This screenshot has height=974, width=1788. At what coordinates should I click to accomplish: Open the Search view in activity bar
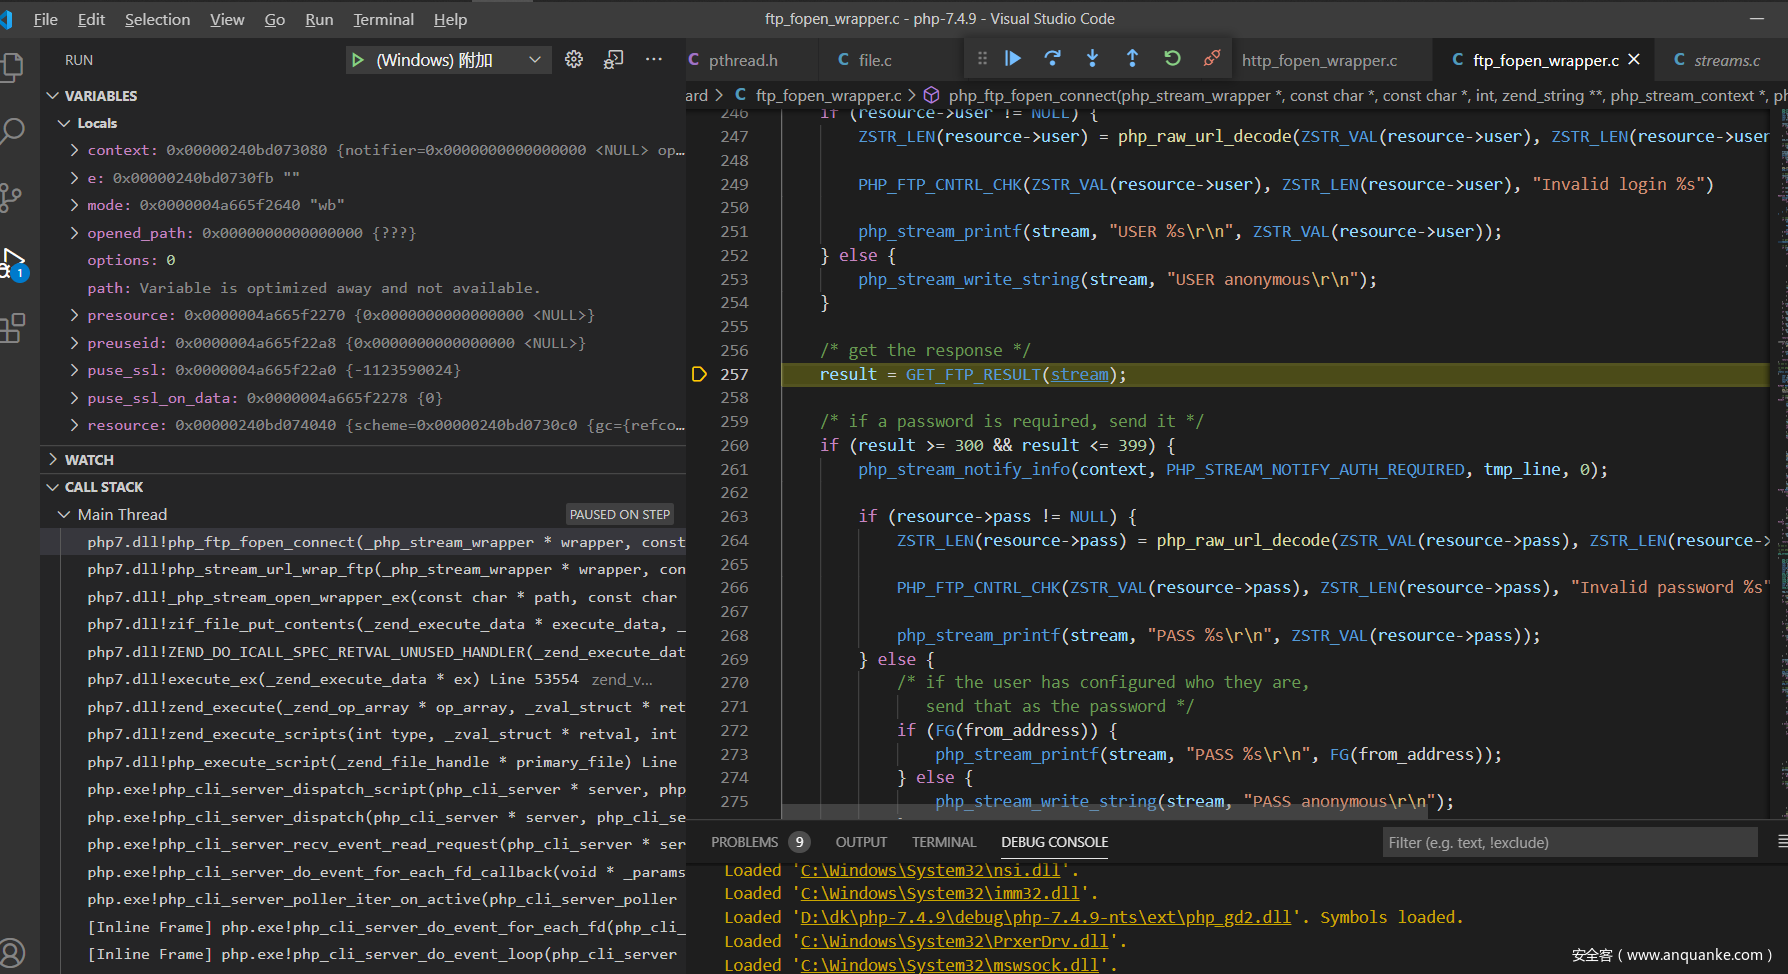pyautogui.click(x=14, y=131)
